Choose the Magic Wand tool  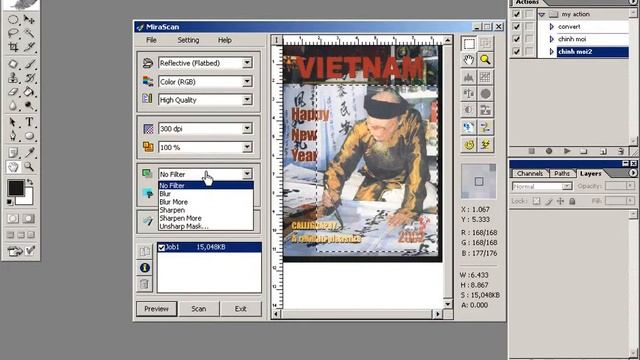29,33
